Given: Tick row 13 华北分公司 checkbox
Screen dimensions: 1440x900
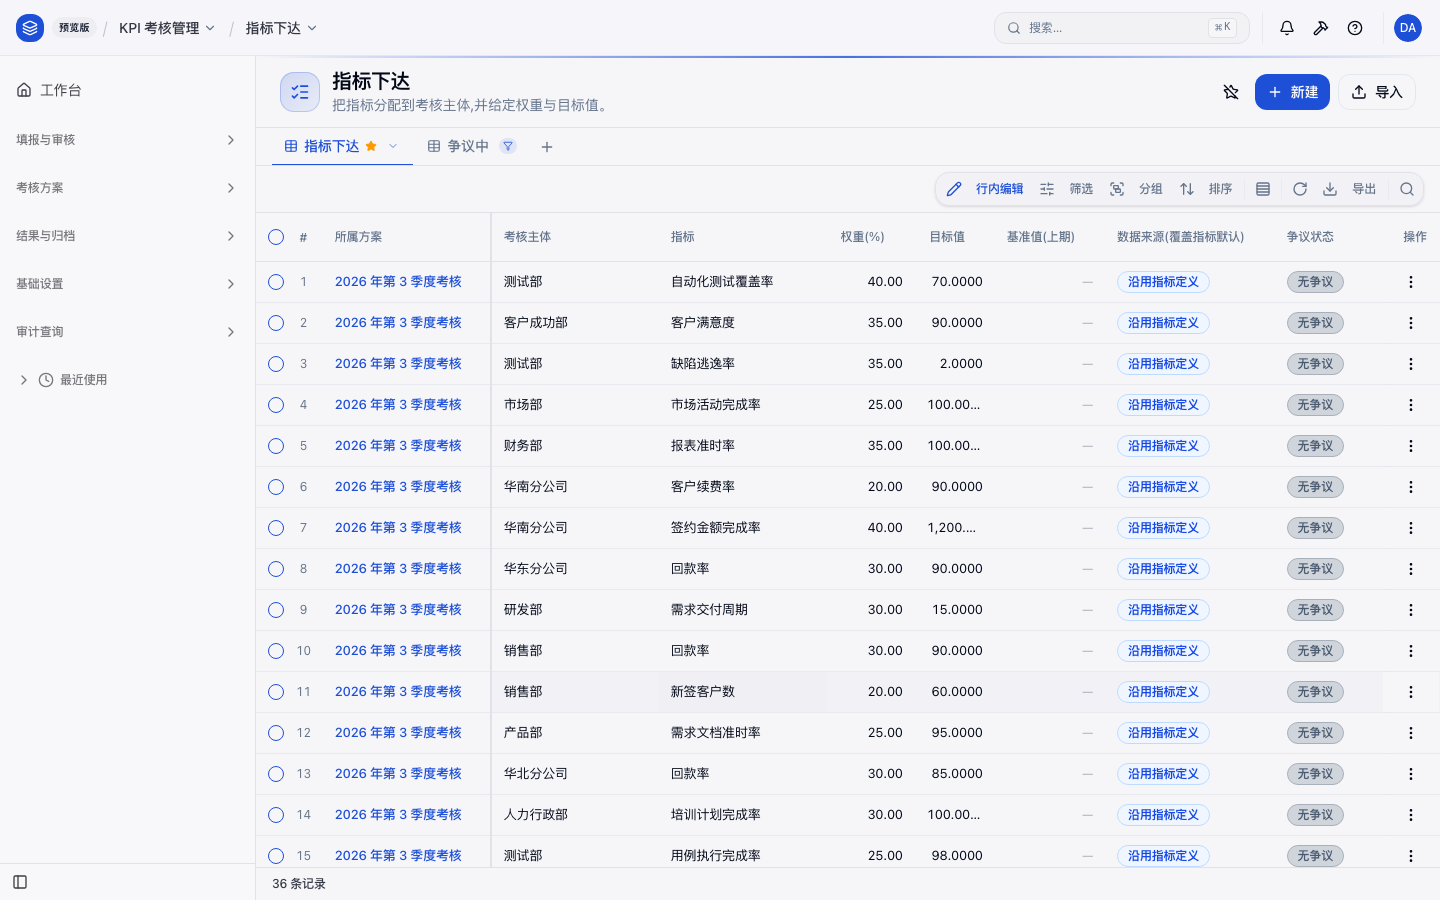Looking at the screenshot, I should pos(276,774).
